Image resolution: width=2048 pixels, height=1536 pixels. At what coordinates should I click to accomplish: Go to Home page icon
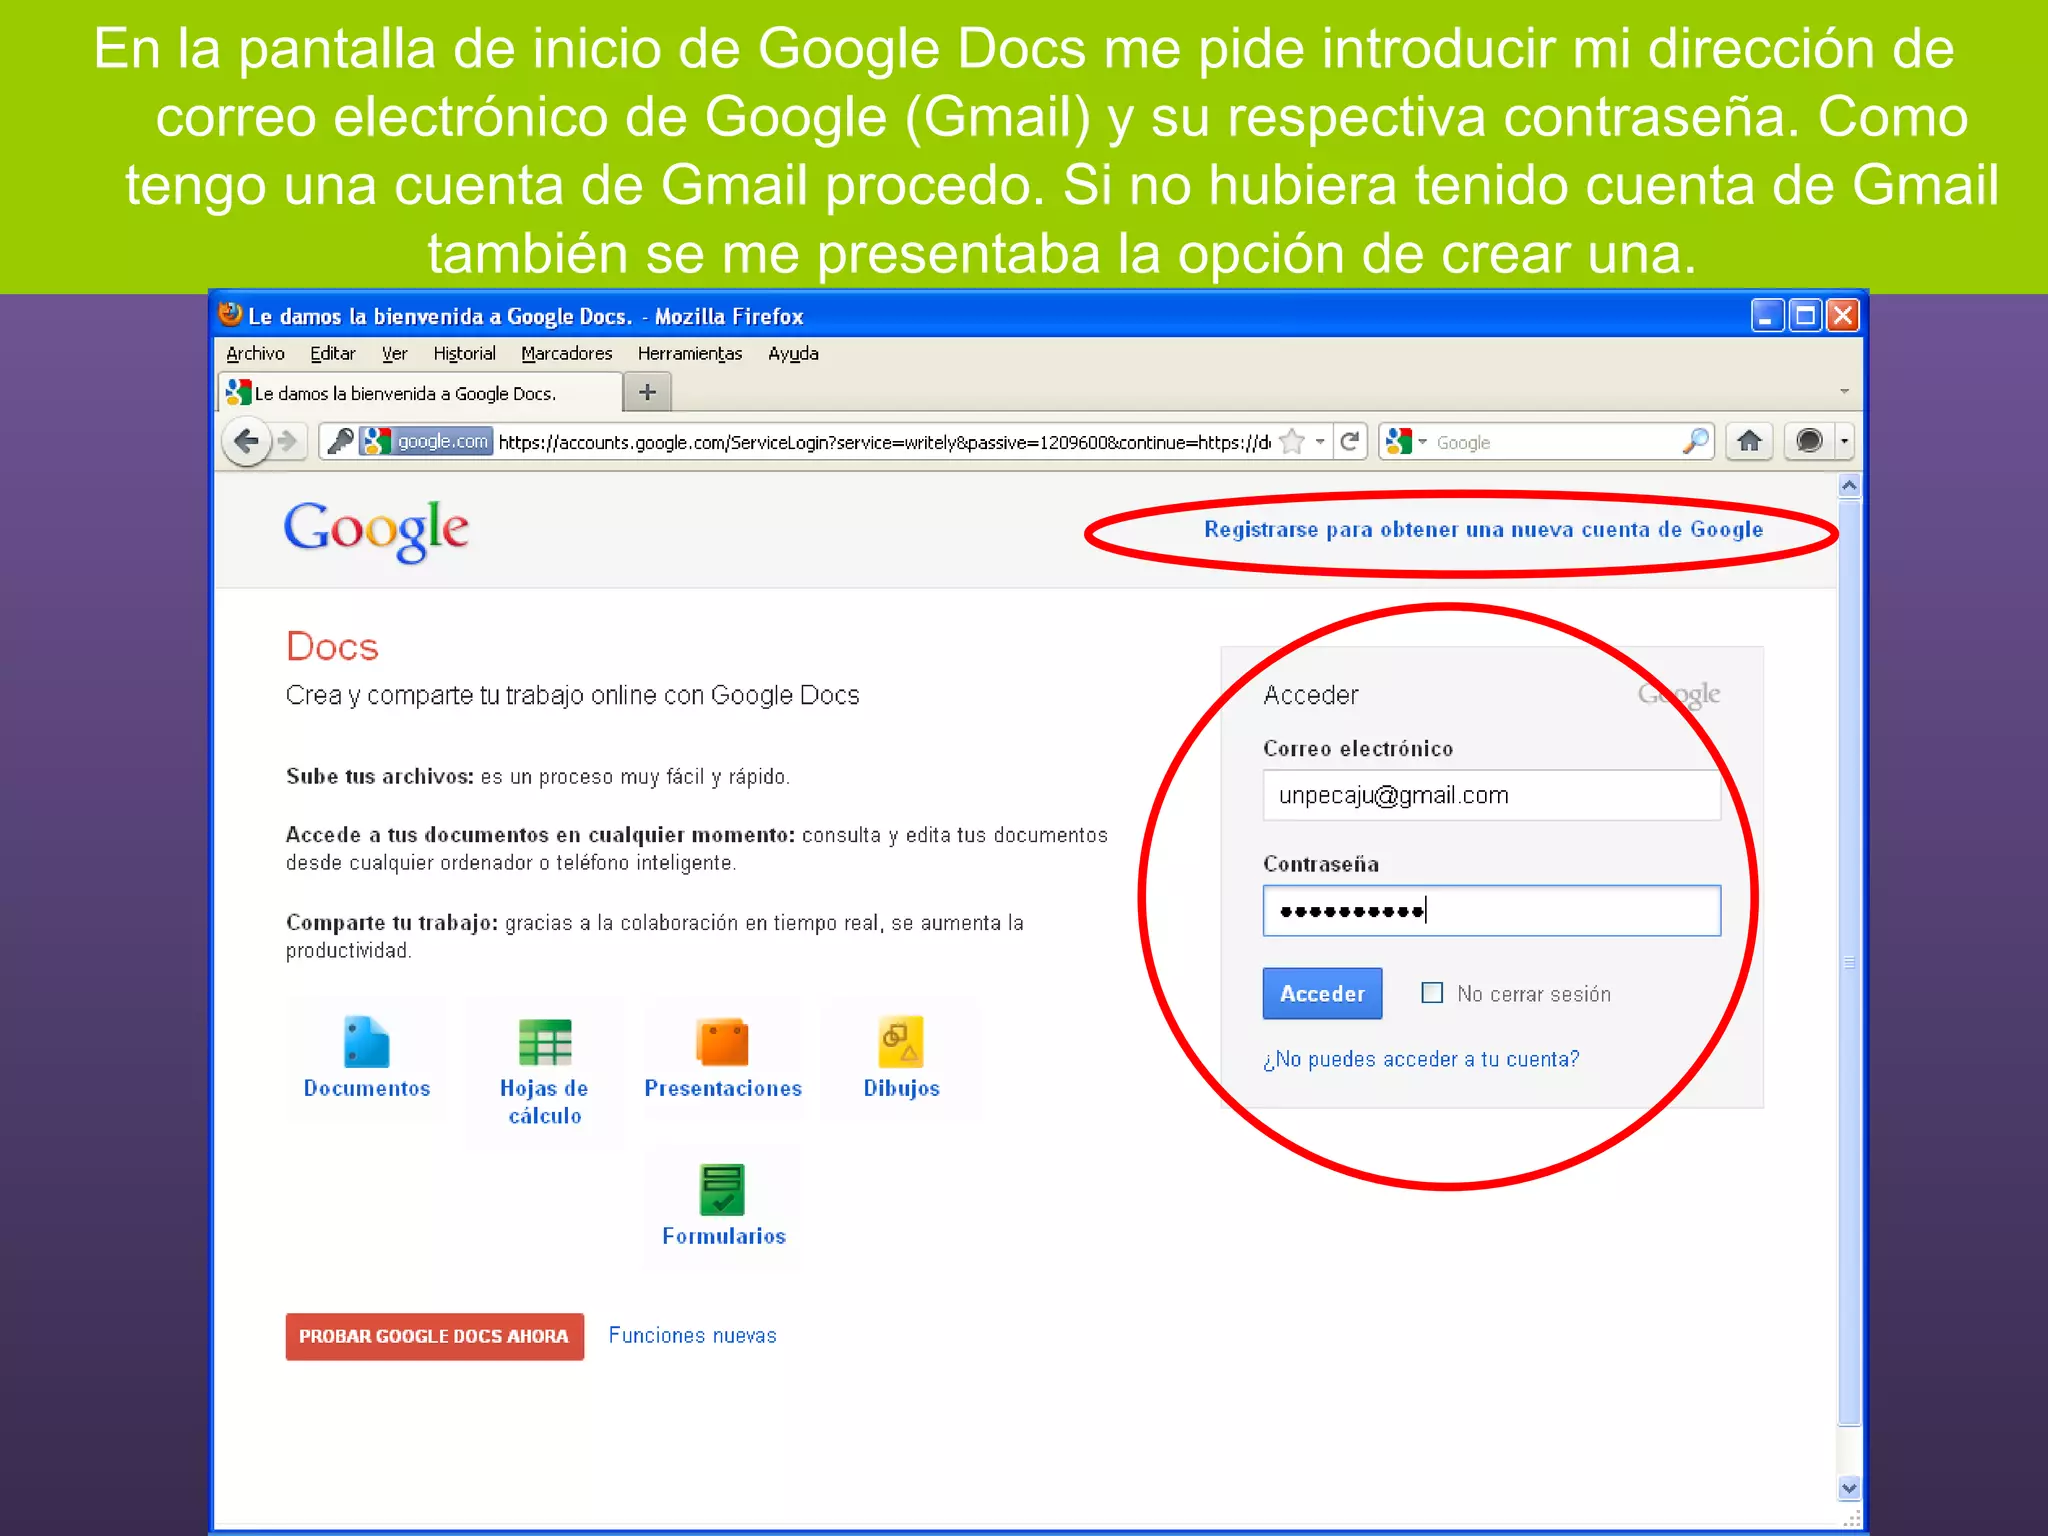pyautogui.click(x=1749, y=441)
